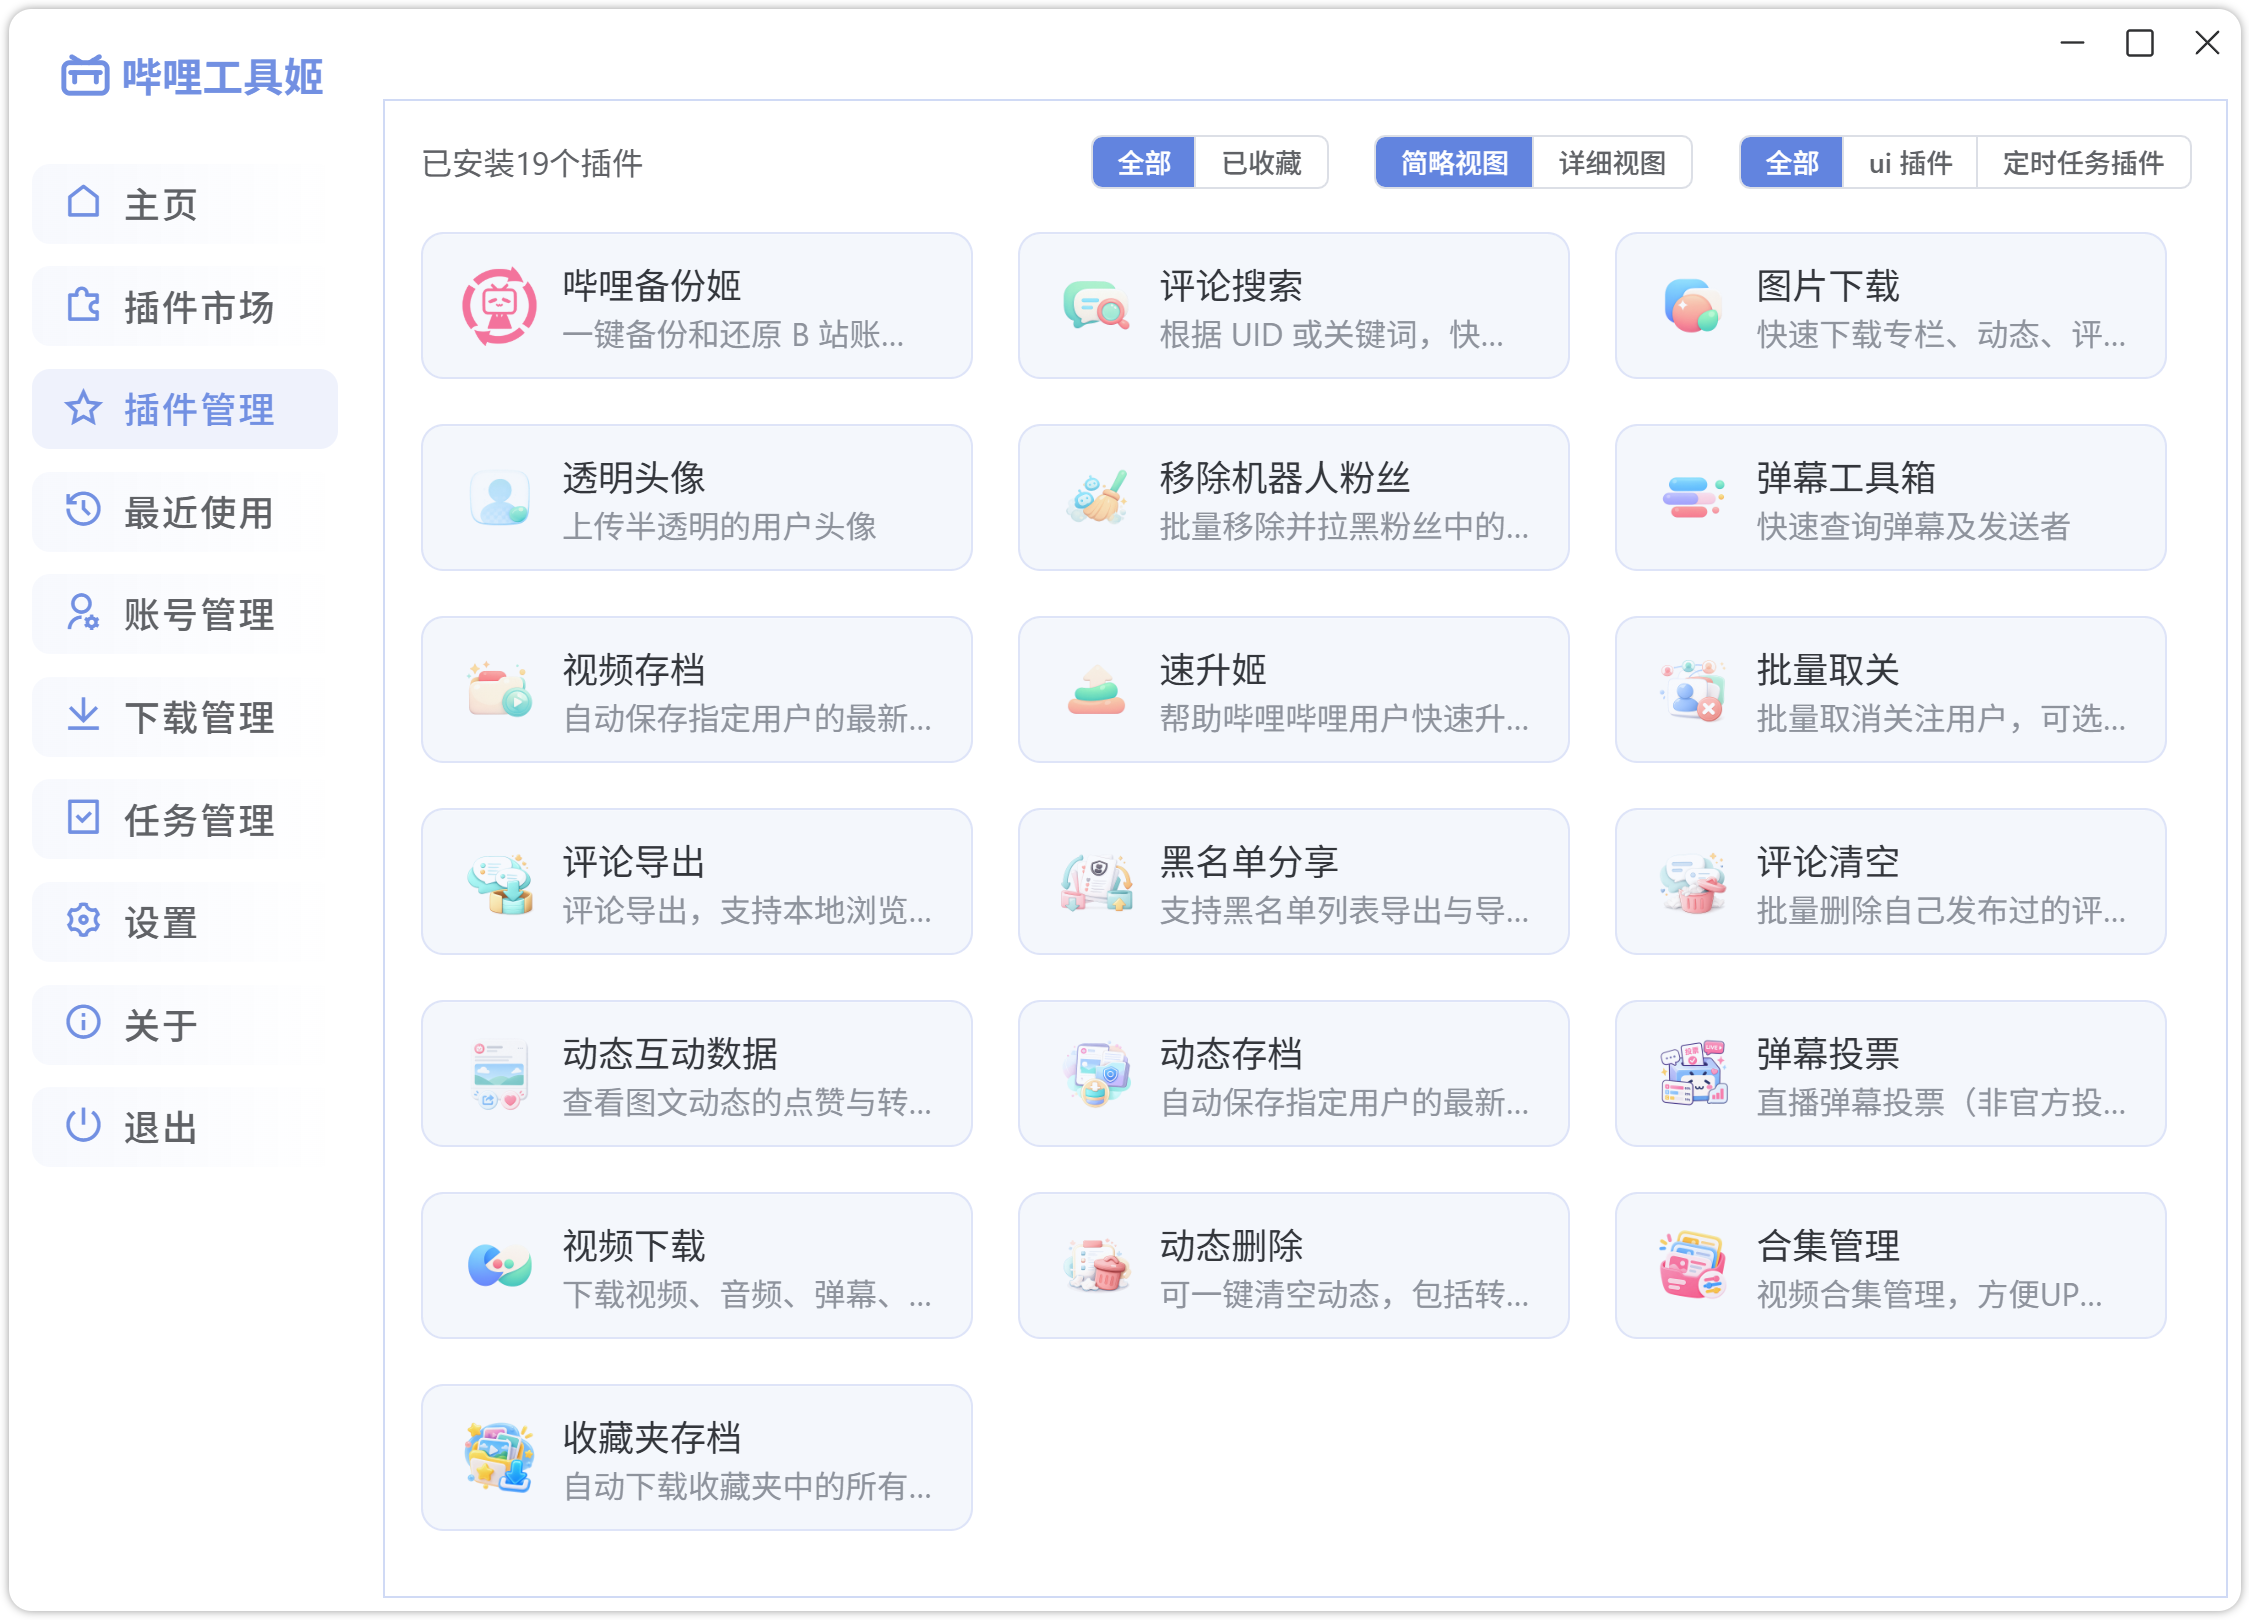Select the 全部 filter next to ui 插件
This screenshot has height=1620, width=2249.
(1792, 163)
